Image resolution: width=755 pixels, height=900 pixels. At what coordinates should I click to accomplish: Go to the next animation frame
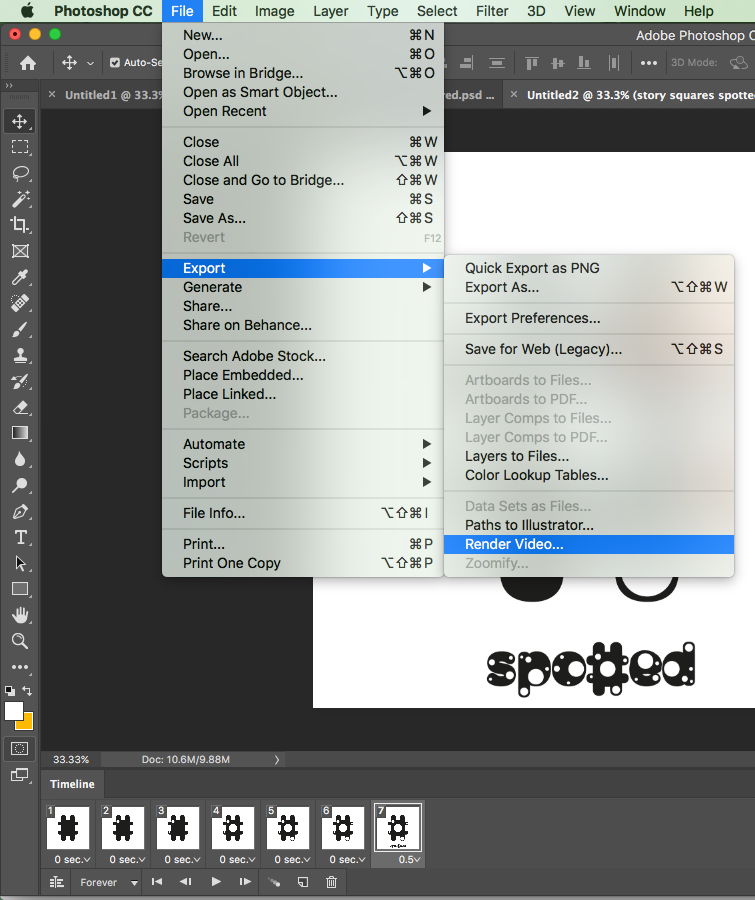245,882
